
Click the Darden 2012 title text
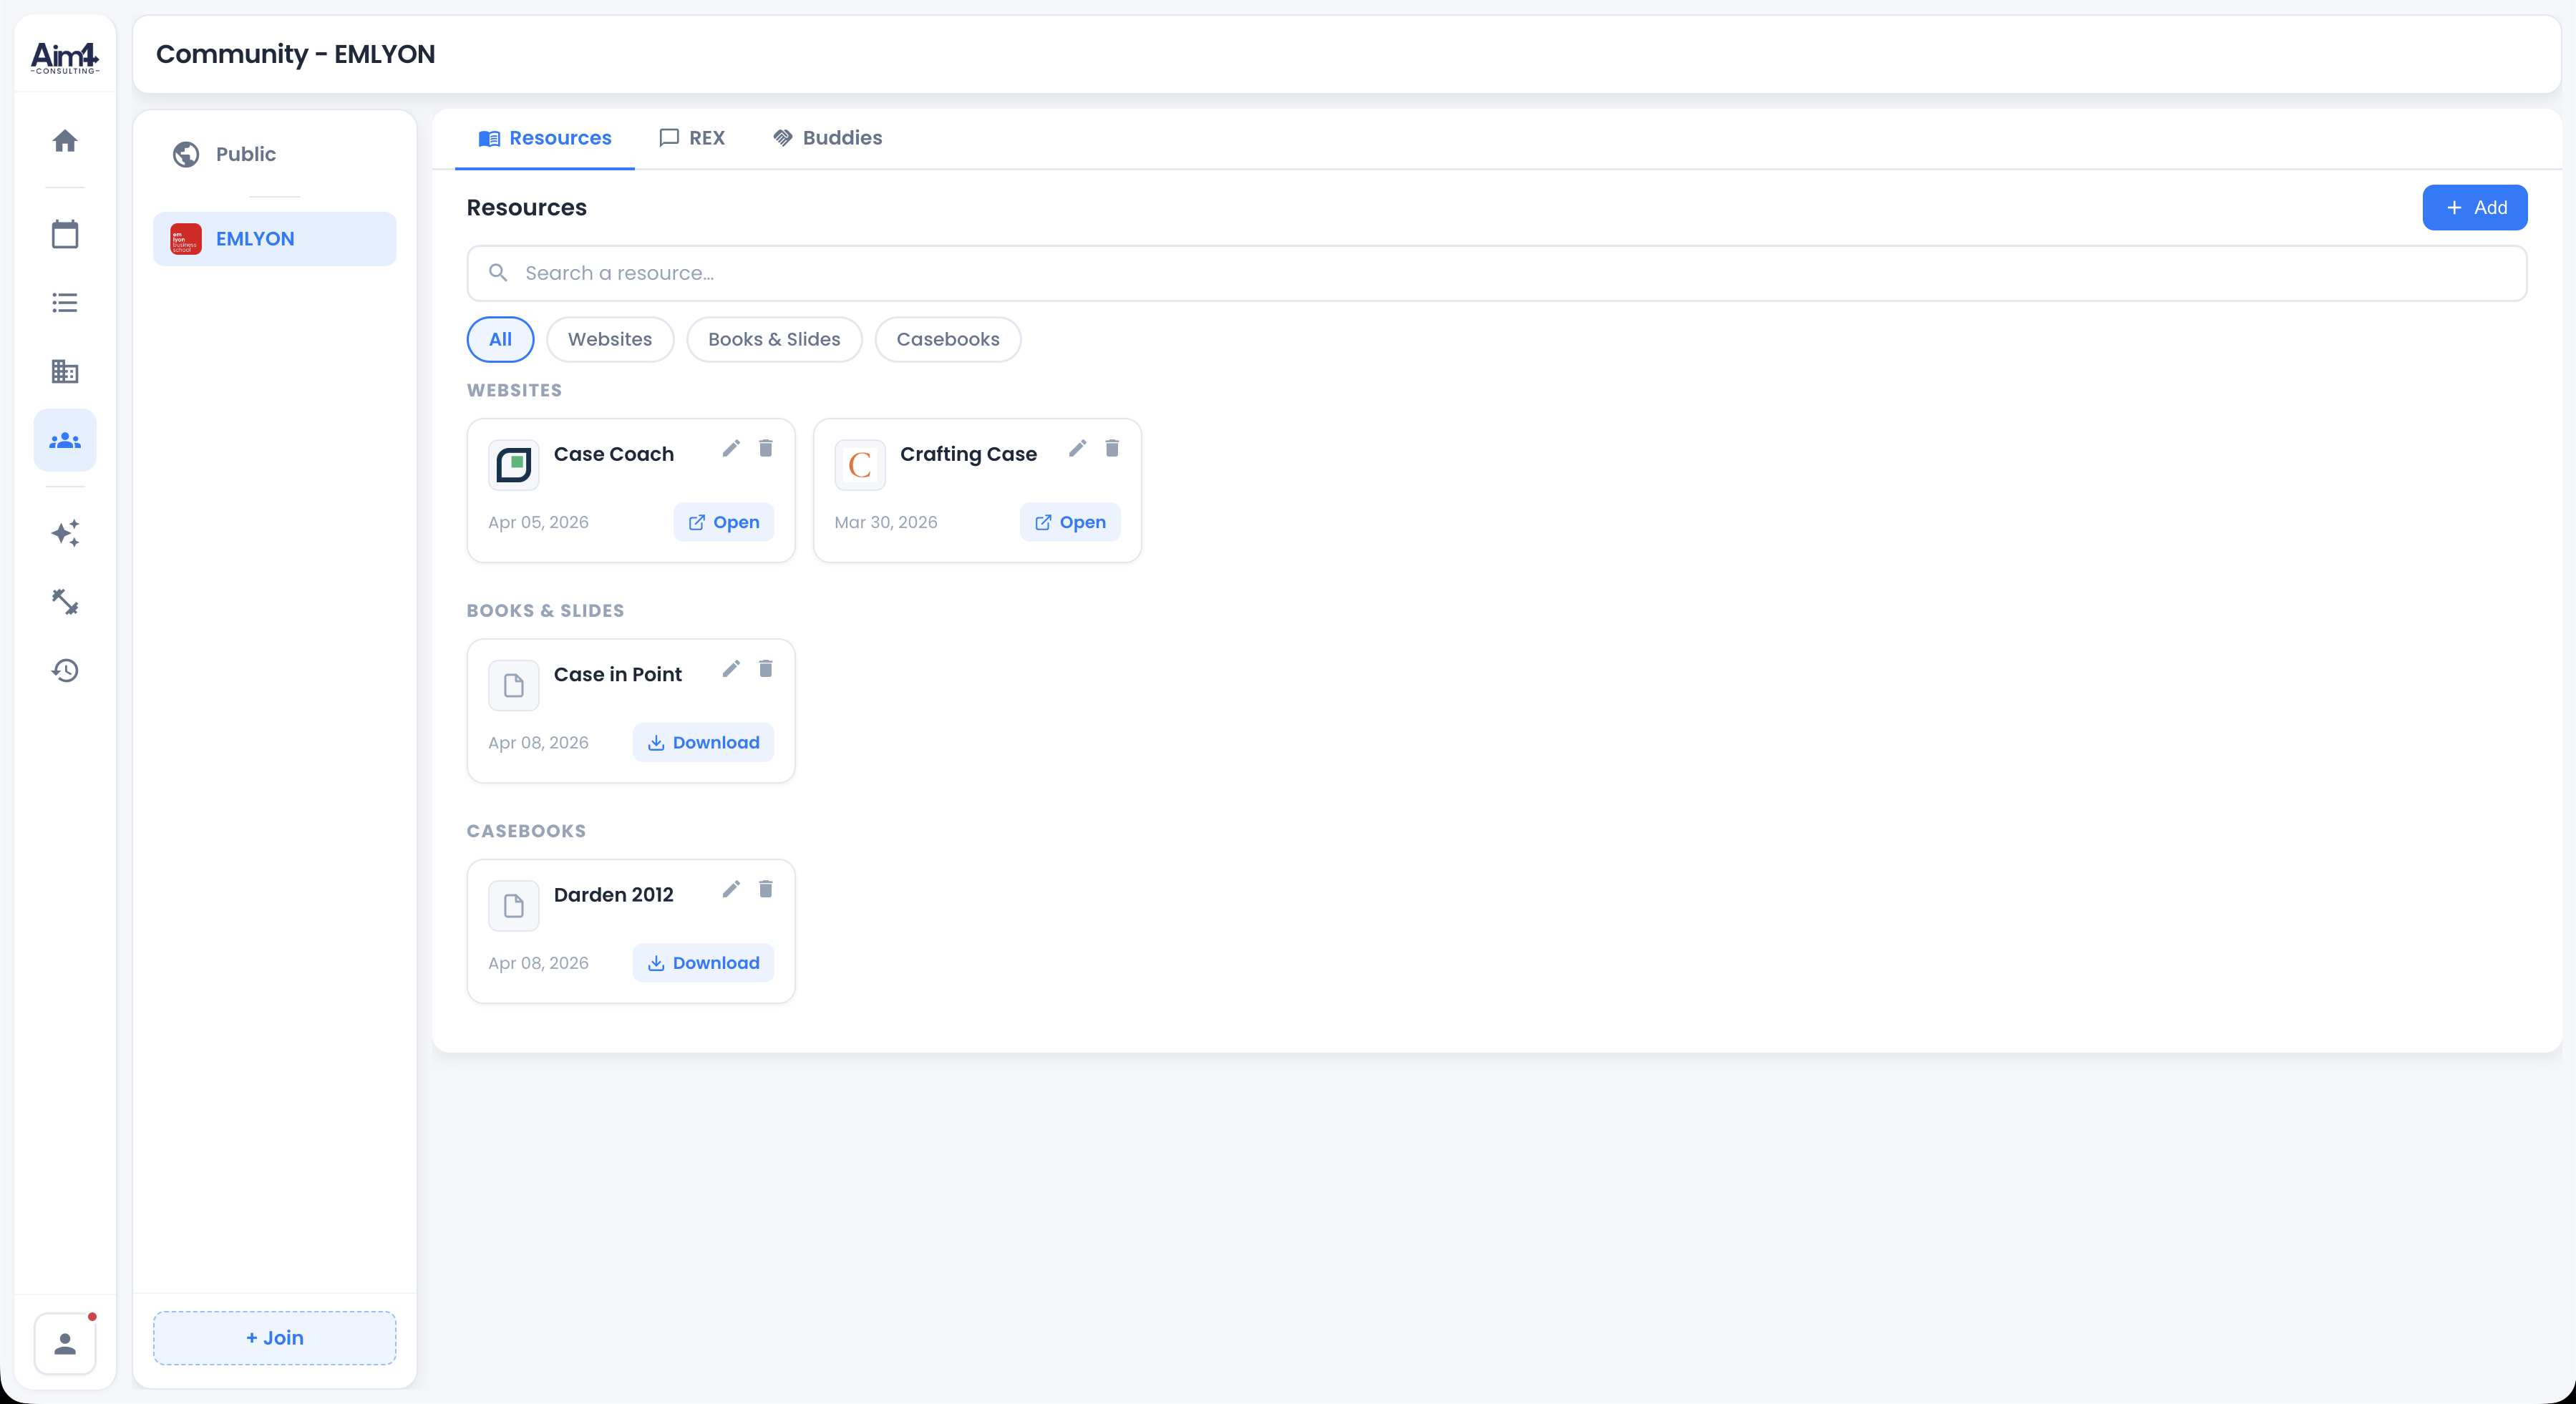click(x=614, y=895)
